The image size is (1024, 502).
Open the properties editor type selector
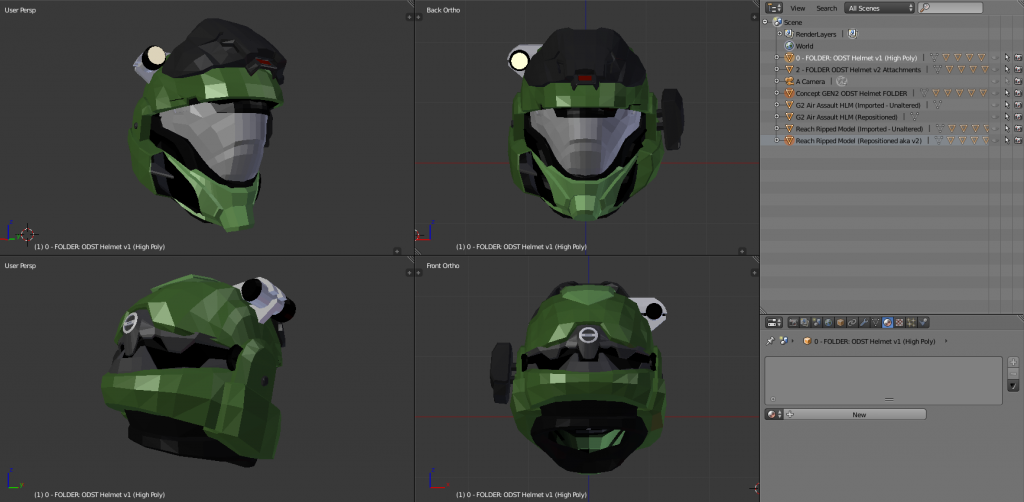coord(775,322)
